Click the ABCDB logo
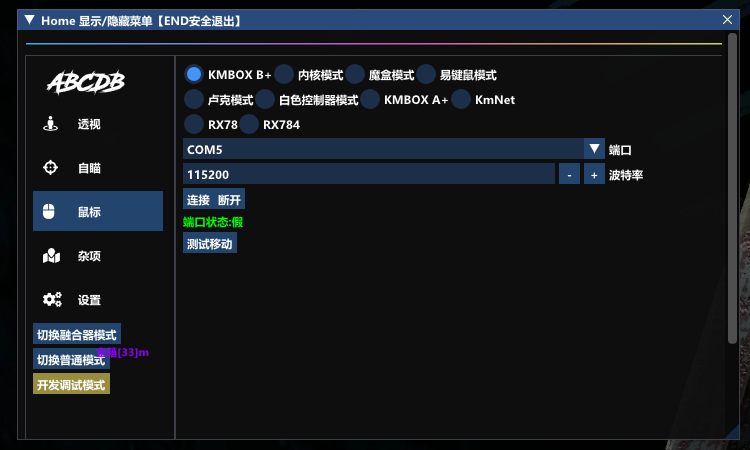The image size is (750, 450). pyautogui.click(x=86, y=83)
